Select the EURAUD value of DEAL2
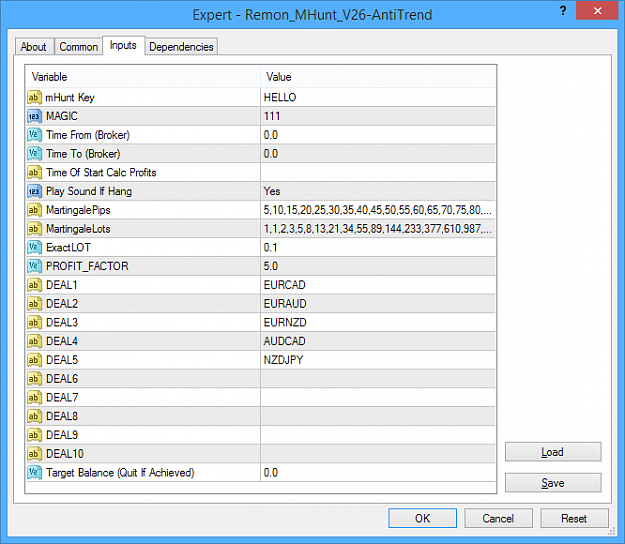 (378, 304)
